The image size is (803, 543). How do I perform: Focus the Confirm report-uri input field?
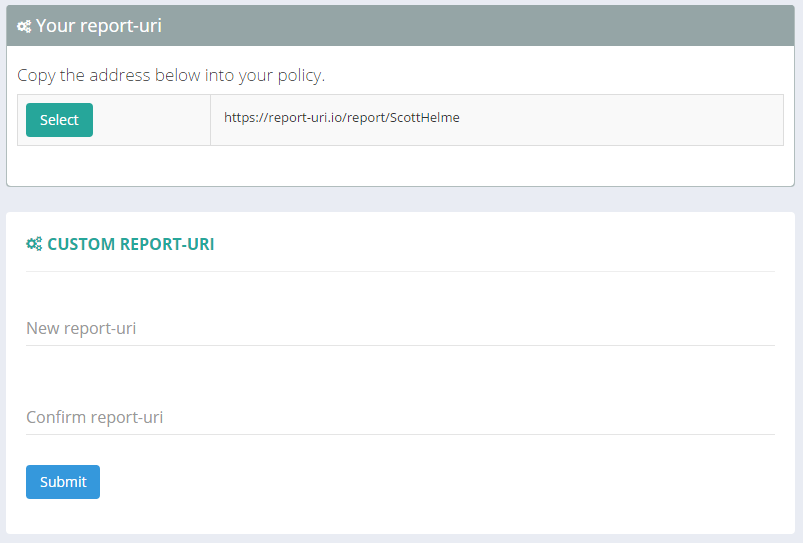click(400, 417)
